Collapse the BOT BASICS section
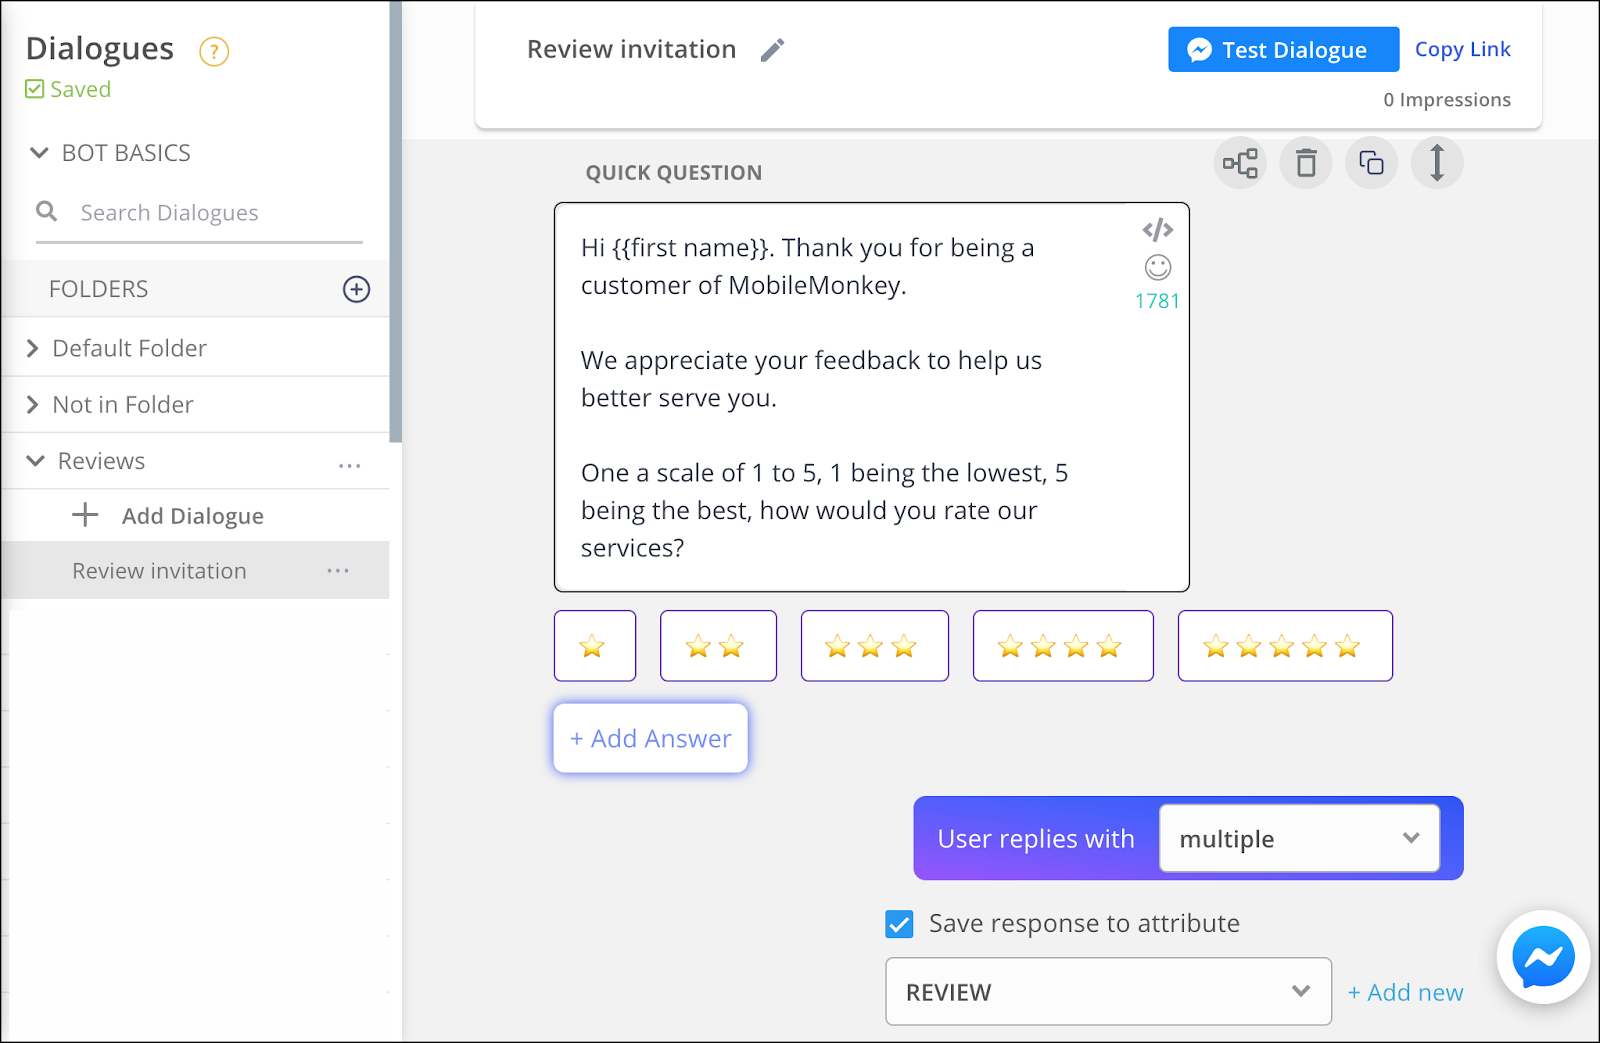The height and width of the screenshot is (1043, 1600). click(39, 153)
